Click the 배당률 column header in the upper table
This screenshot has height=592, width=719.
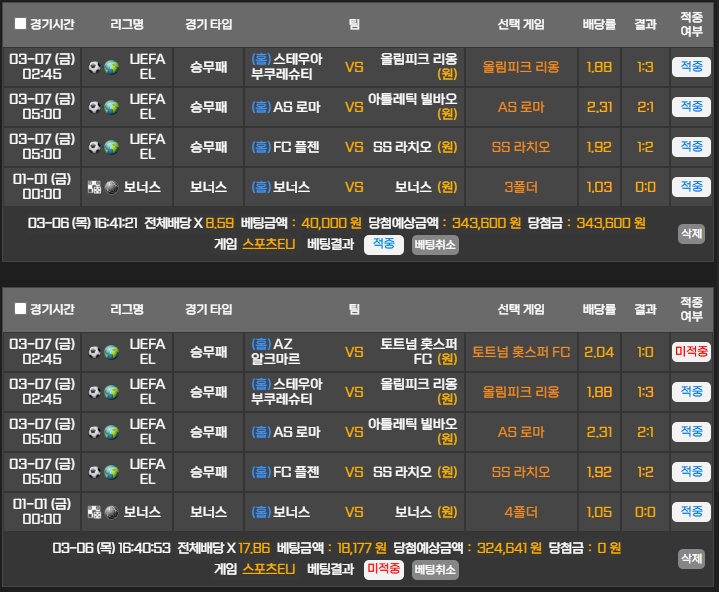[x=599, y=24]
